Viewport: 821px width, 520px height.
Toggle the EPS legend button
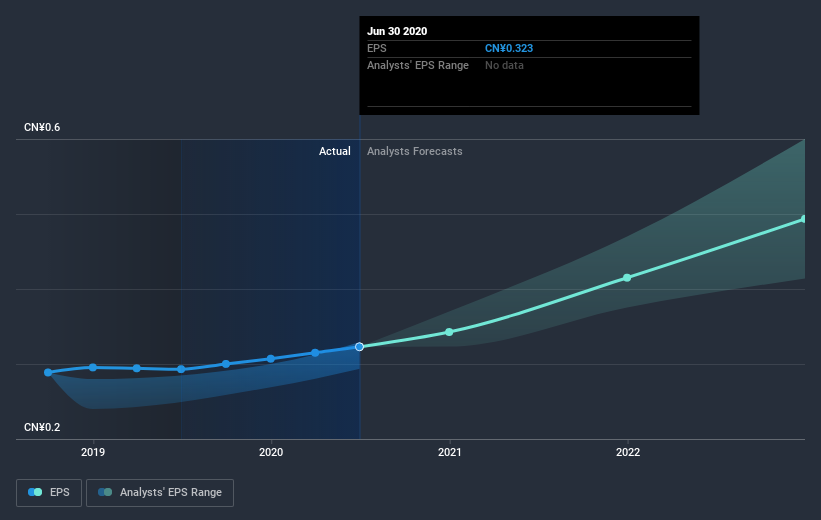(49, 492)
